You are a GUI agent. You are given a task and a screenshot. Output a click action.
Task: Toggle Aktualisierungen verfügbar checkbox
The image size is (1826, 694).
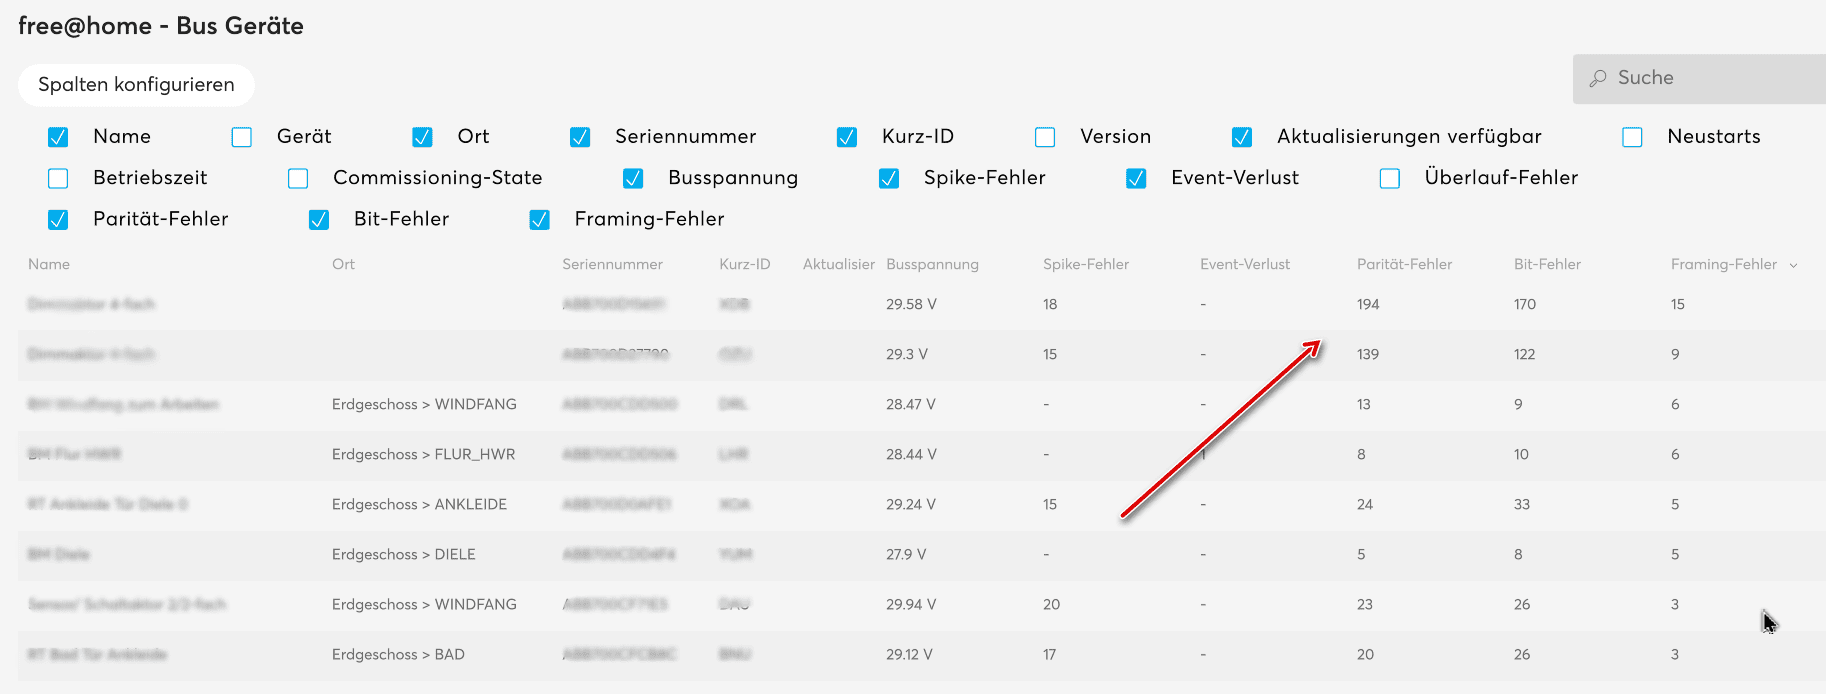(1242, 137)
